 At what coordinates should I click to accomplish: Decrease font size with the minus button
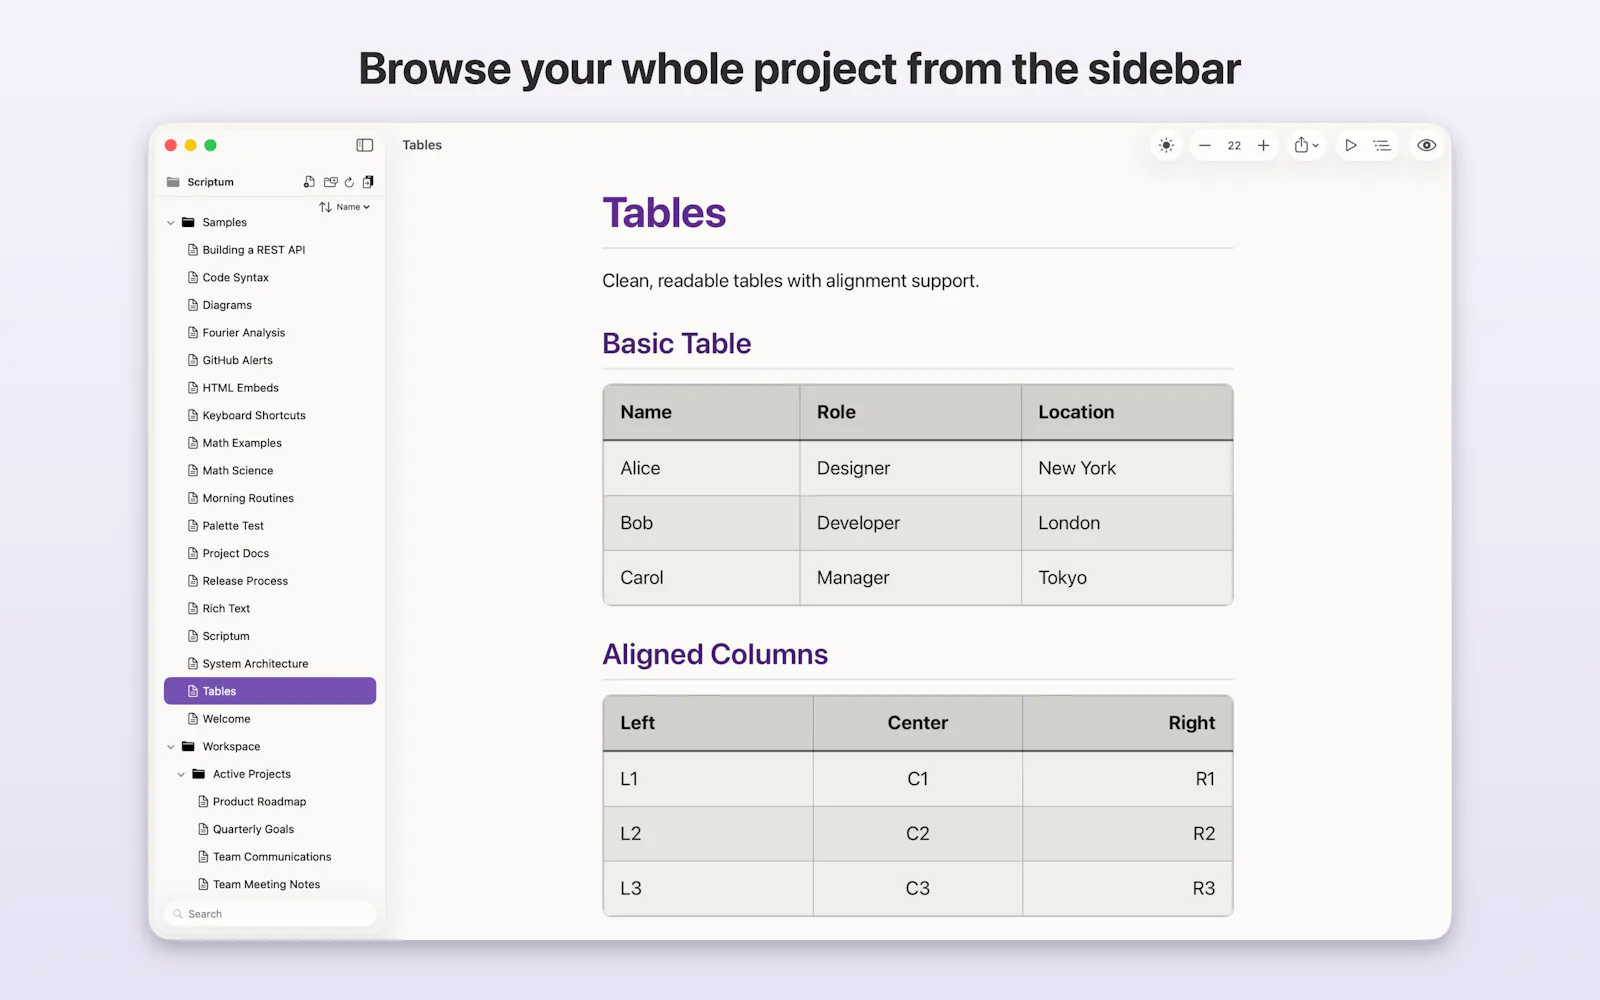point(1205,145)
